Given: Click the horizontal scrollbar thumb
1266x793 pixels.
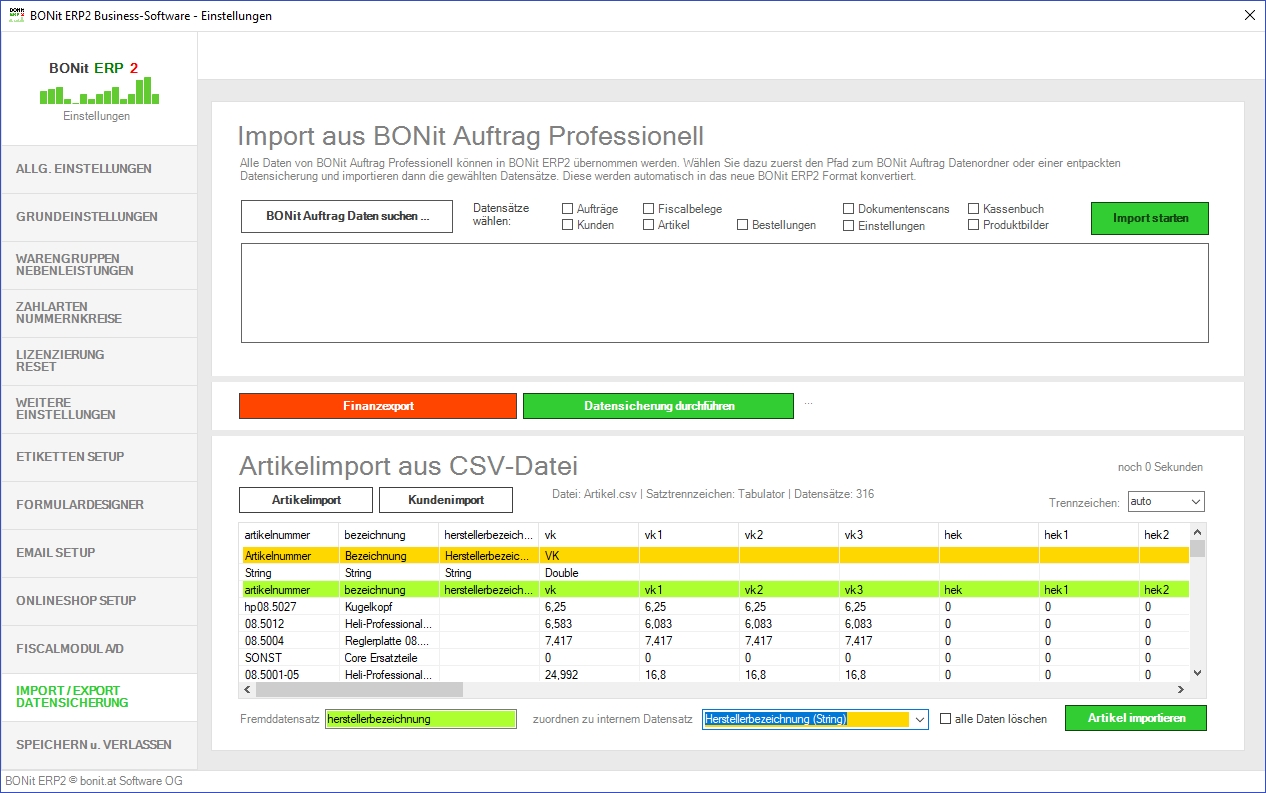Looking at the screenshot, I should click(x=360, y=690).
